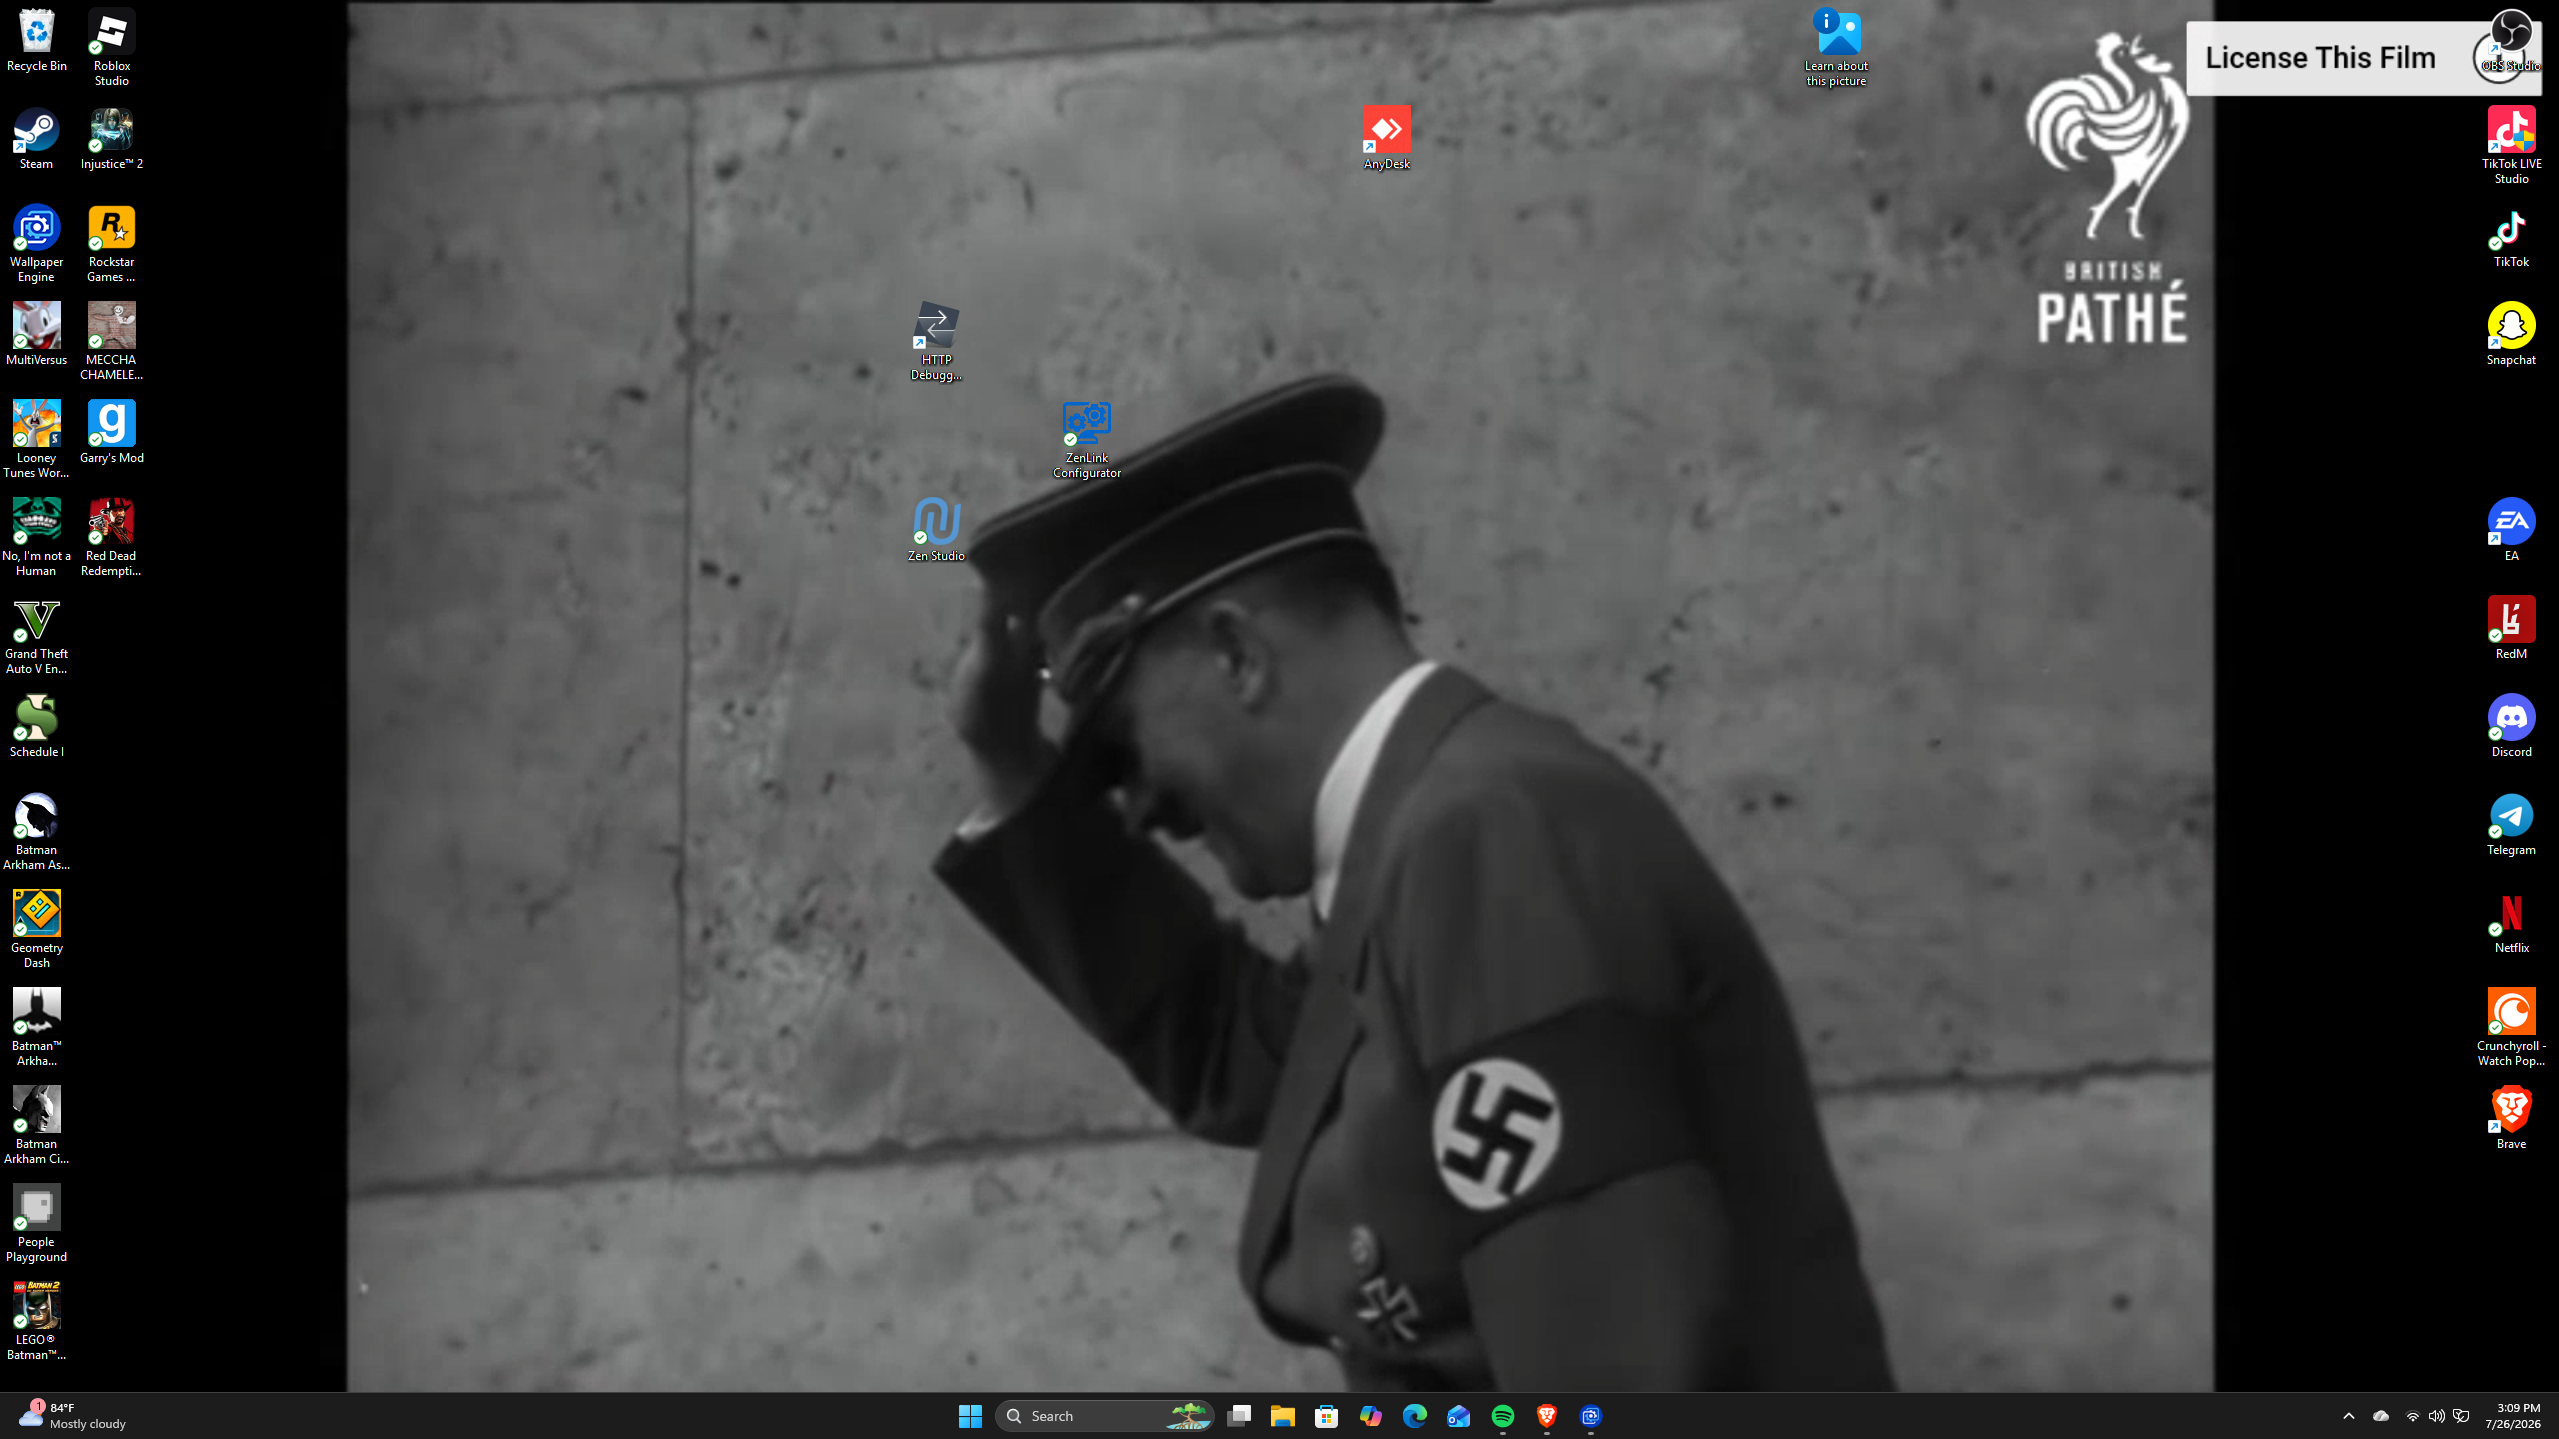Launch Microsoft Store from the taskbar
This screenshot has width=2559, height=1439.
click(1327, 1416)
